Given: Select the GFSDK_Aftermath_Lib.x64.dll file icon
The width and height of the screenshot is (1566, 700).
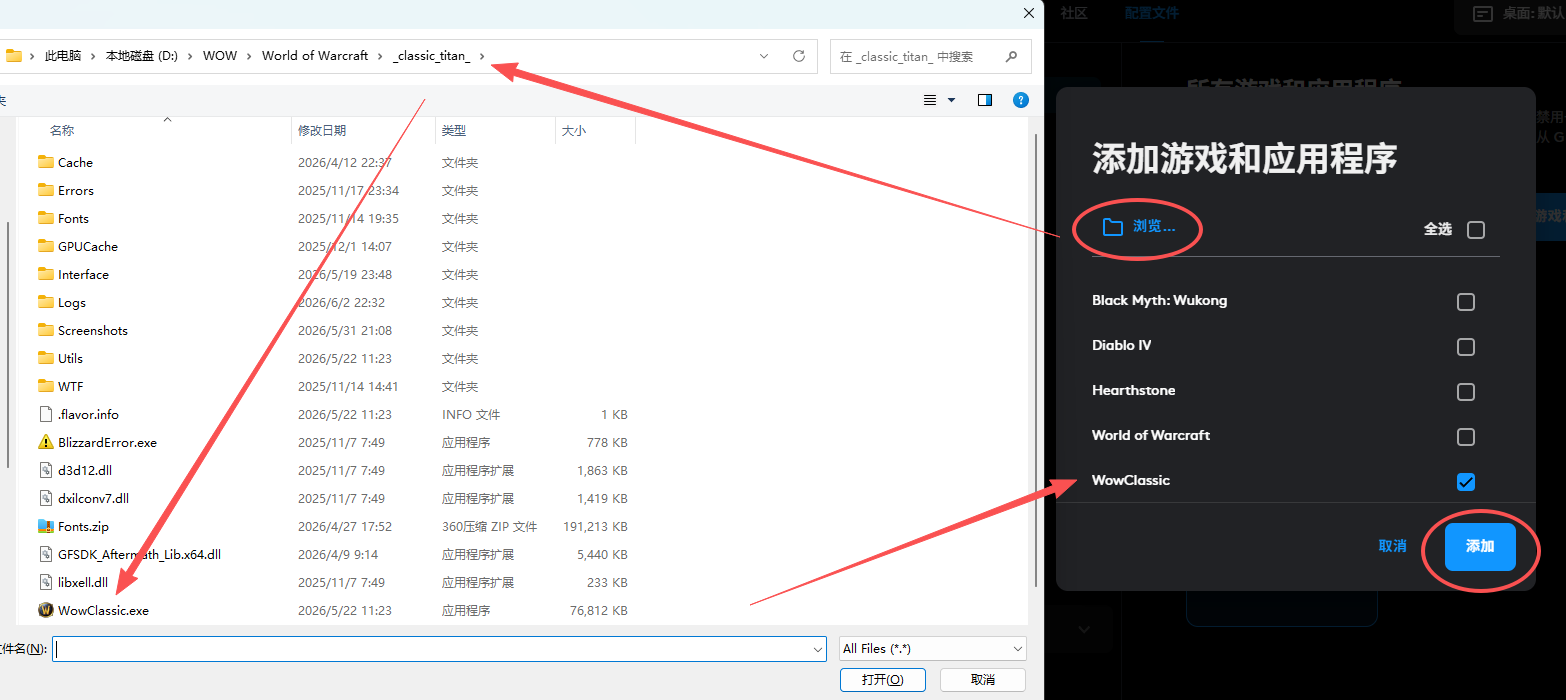Looking at the screenshot, I should [45, 554].
